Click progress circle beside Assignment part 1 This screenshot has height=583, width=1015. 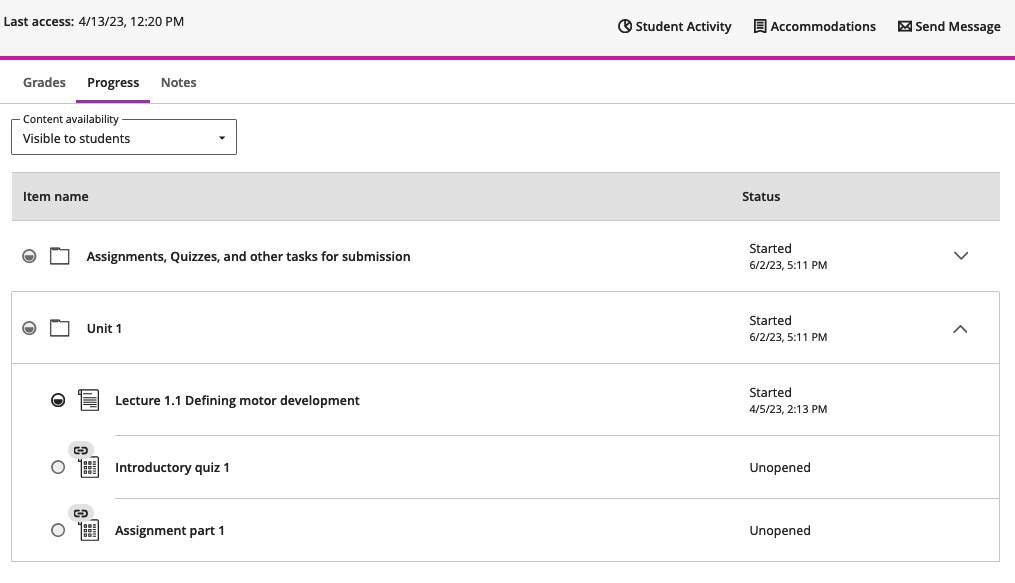pos(58,530)
